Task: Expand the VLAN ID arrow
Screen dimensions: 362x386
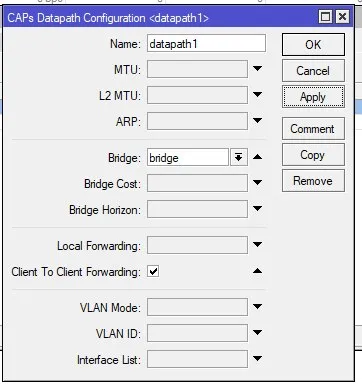Action: click(x=257, y=333)
